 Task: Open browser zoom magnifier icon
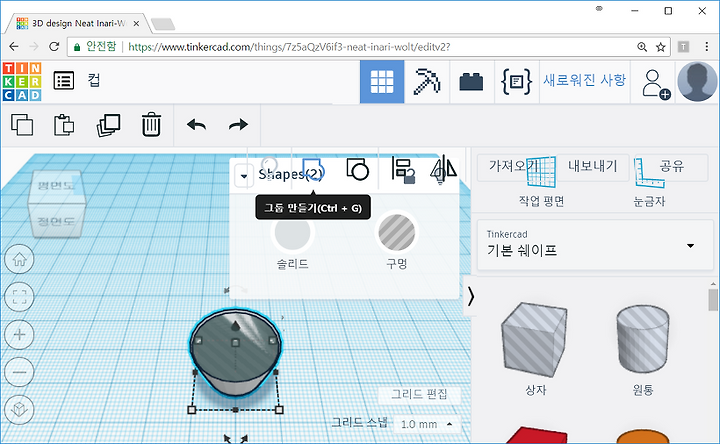pos(642,47)
